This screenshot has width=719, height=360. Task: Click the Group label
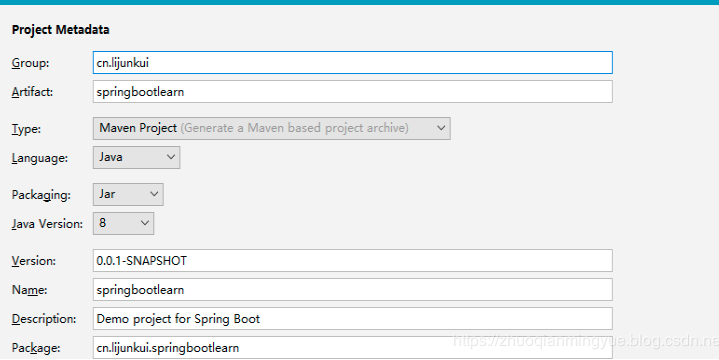30,63
